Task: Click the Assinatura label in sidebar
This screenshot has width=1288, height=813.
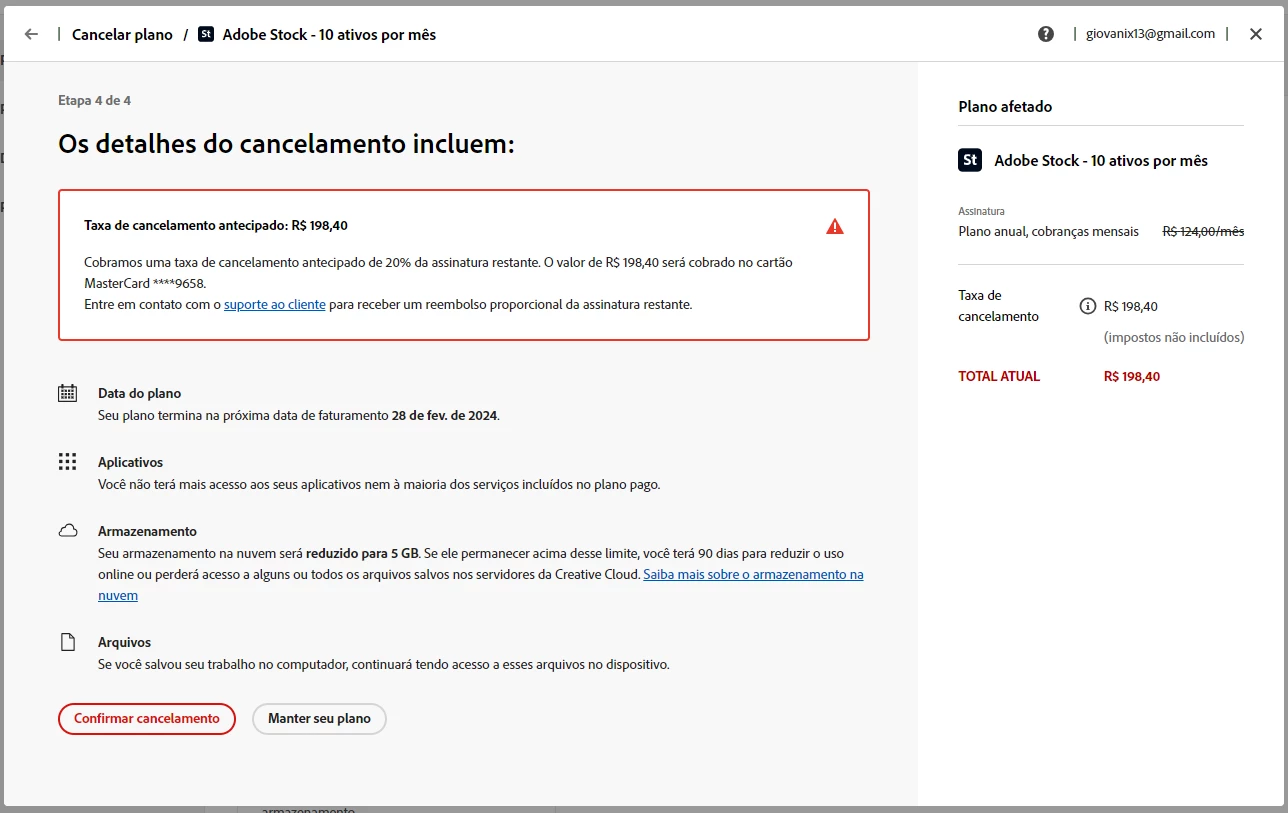Action: coord(981,212)
